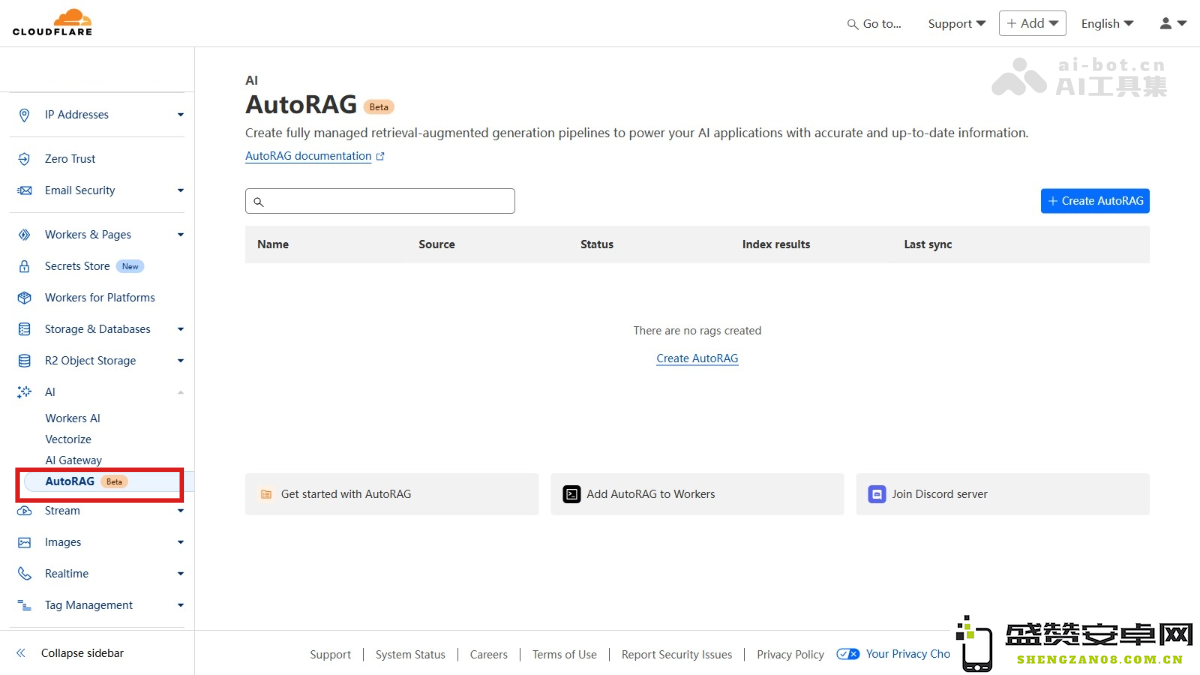This screenshot has height=675, width=1200.
Task: Click the user account avatar icon
Action: point(1166,23)
